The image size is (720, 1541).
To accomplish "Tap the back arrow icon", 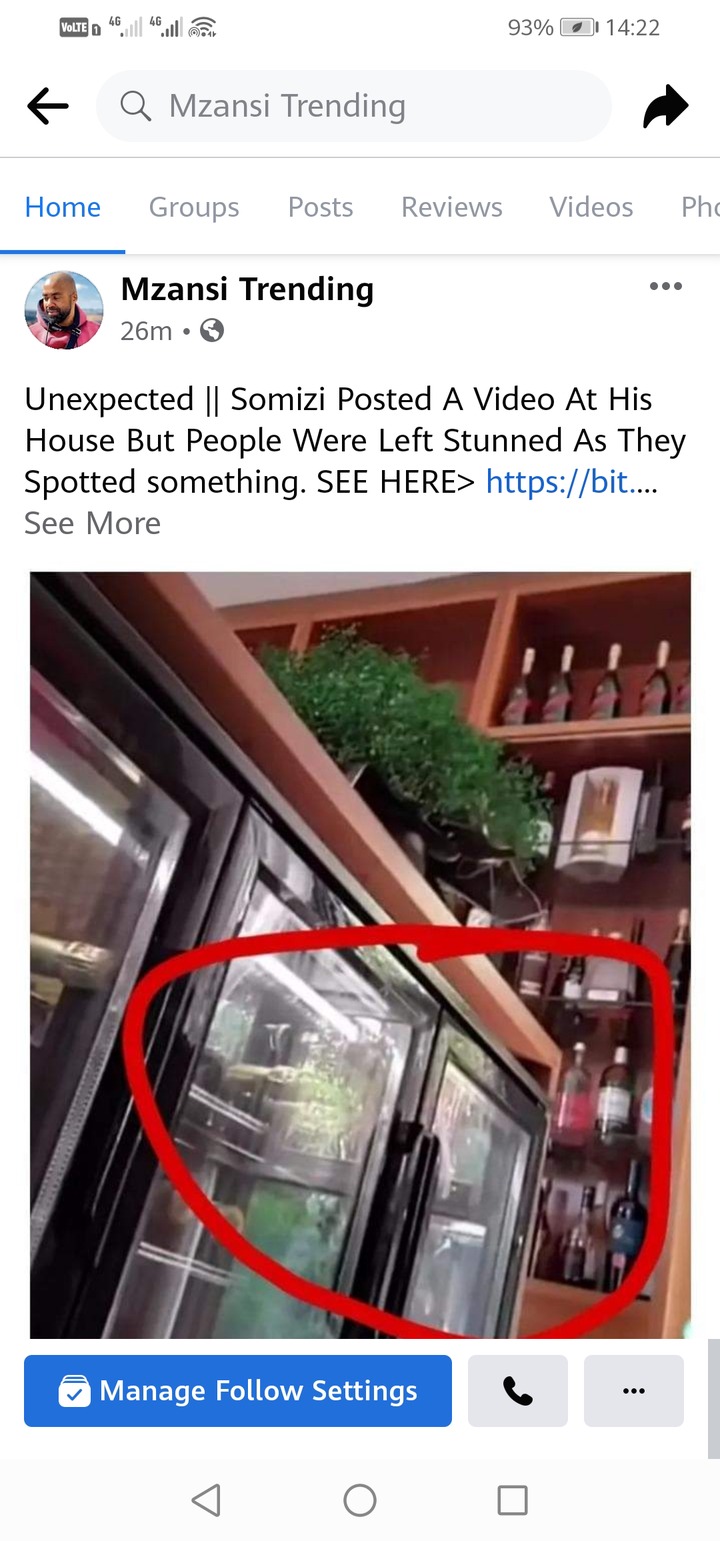I will [x=48, y=106].
